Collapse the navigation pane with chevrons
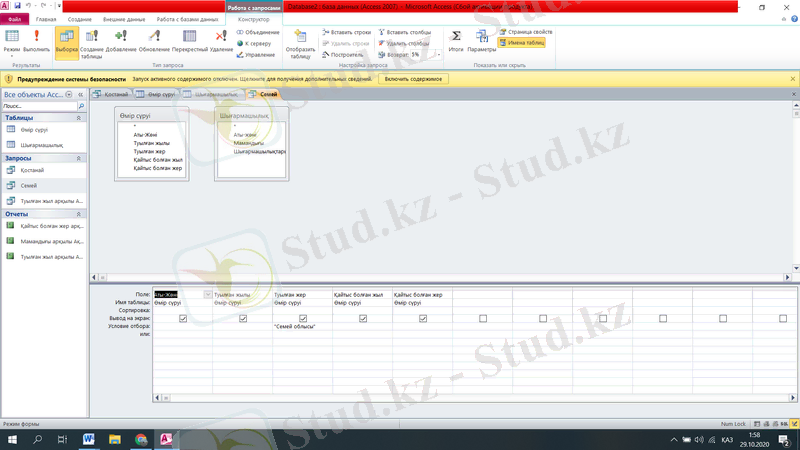The width and height of the screenshot is (800, 450). (81, 94)
